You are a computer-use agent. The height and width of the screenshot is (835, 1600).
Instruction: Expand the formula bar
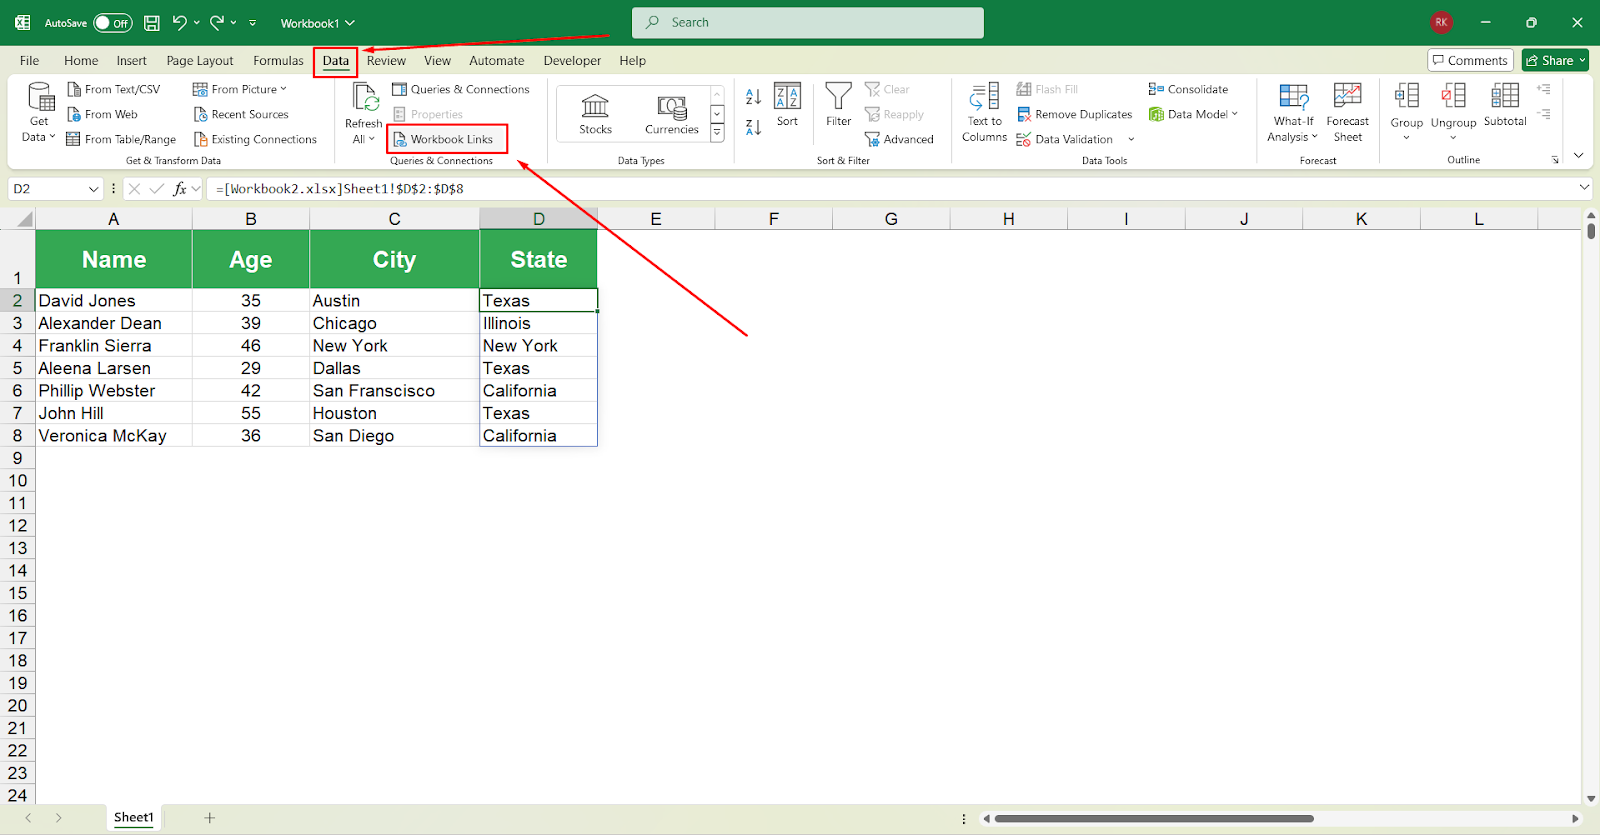[x=1584, y=187]
